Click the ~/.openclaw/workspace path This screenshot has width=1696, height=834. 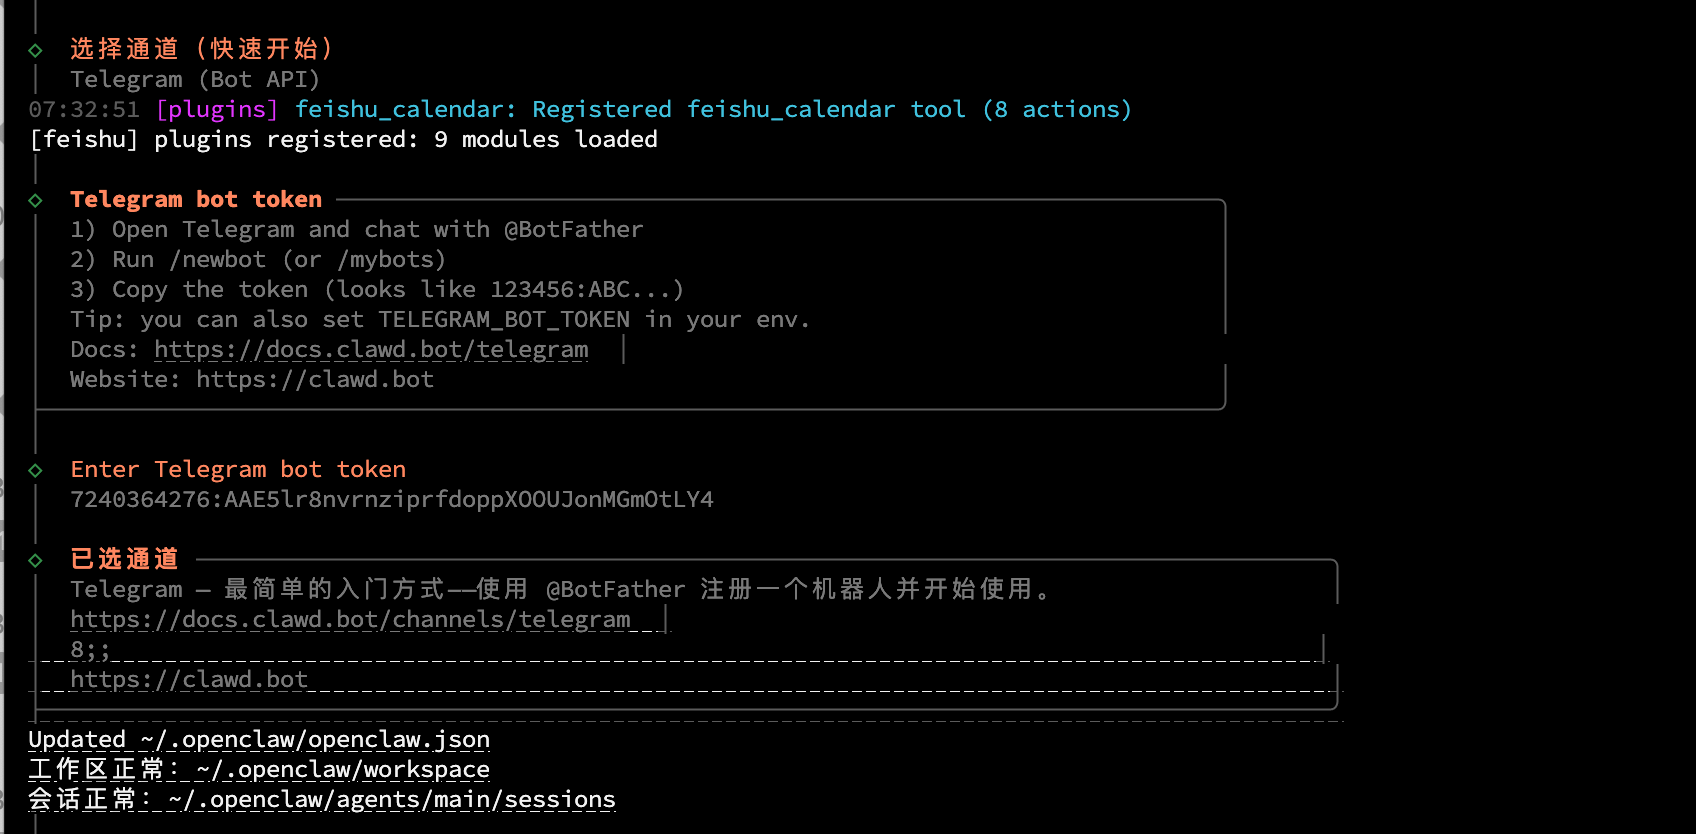343,770
